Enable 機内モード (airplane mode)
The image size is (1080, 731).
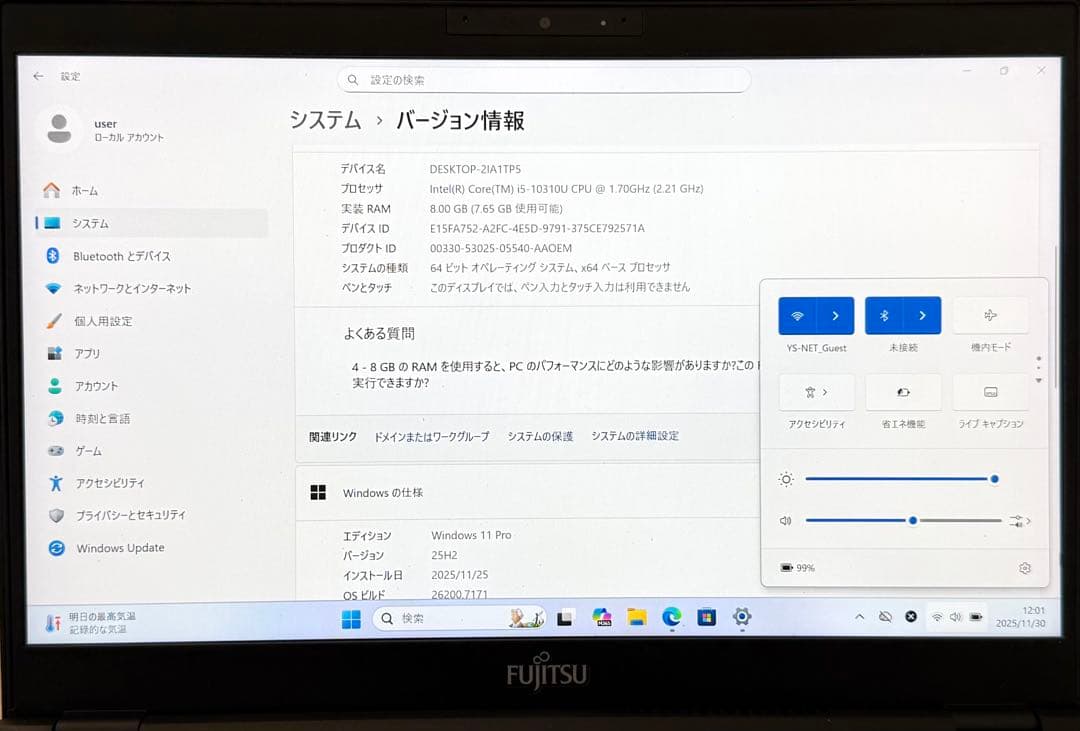(x=990, y=315)
